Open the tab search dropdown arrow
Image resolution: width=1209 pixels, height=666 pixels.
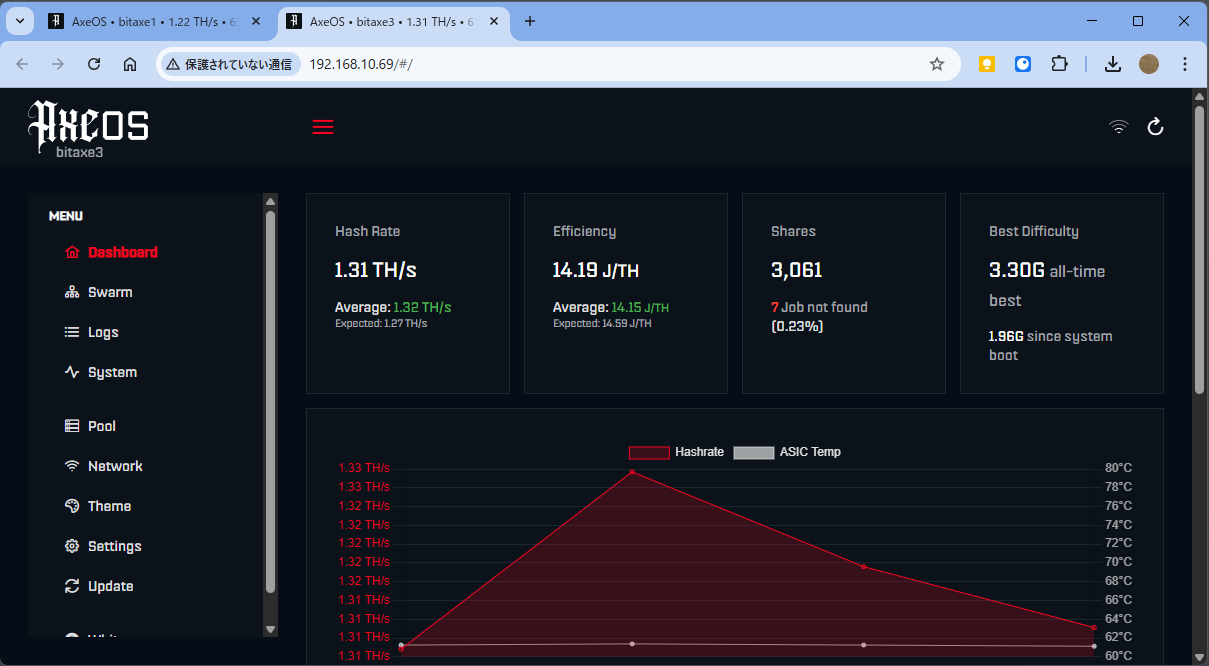tap(19, 21)
